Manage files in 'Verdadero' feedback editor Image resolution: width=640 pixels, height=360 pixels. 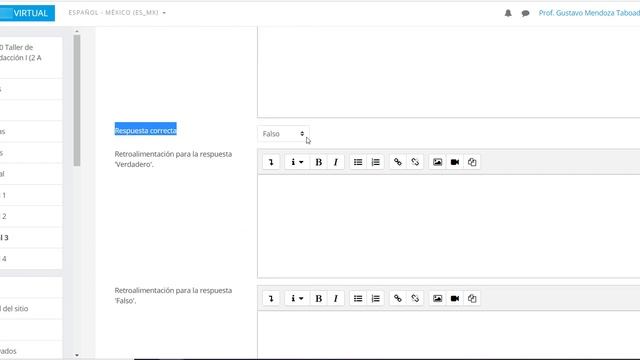472,162
